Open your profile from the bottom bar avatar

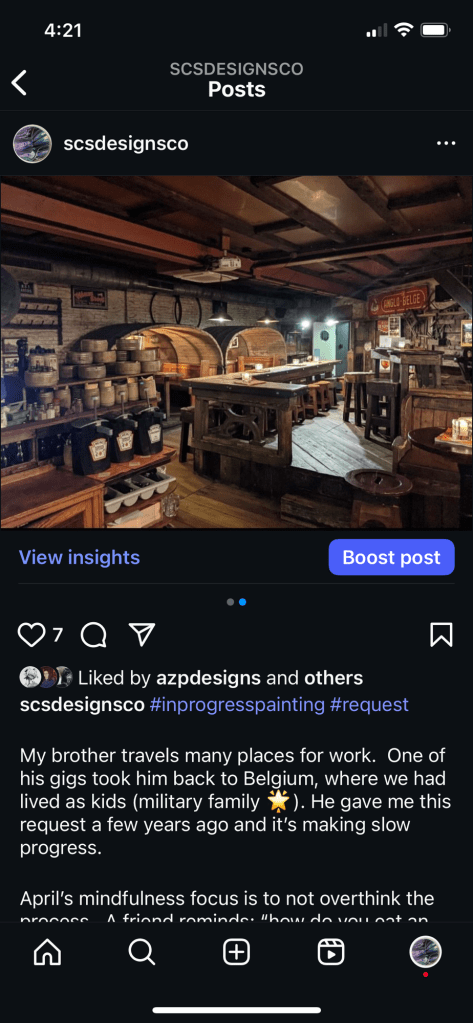click(425, 953)
